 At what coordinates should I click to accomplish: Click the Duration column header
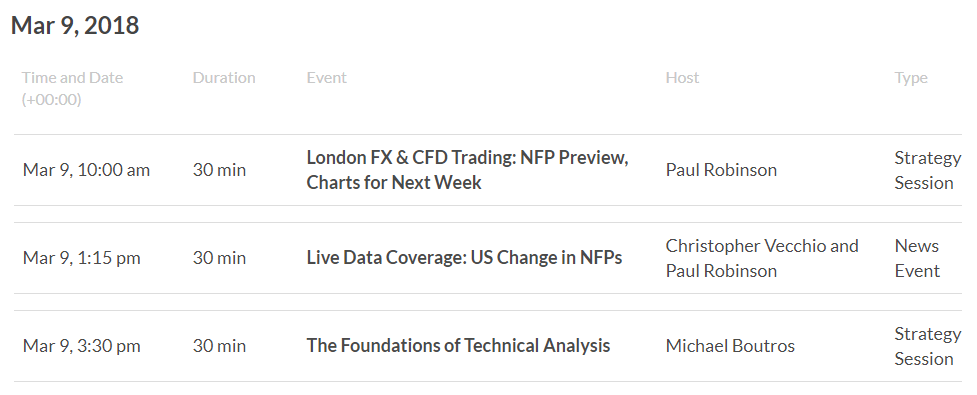click(224, 78)
